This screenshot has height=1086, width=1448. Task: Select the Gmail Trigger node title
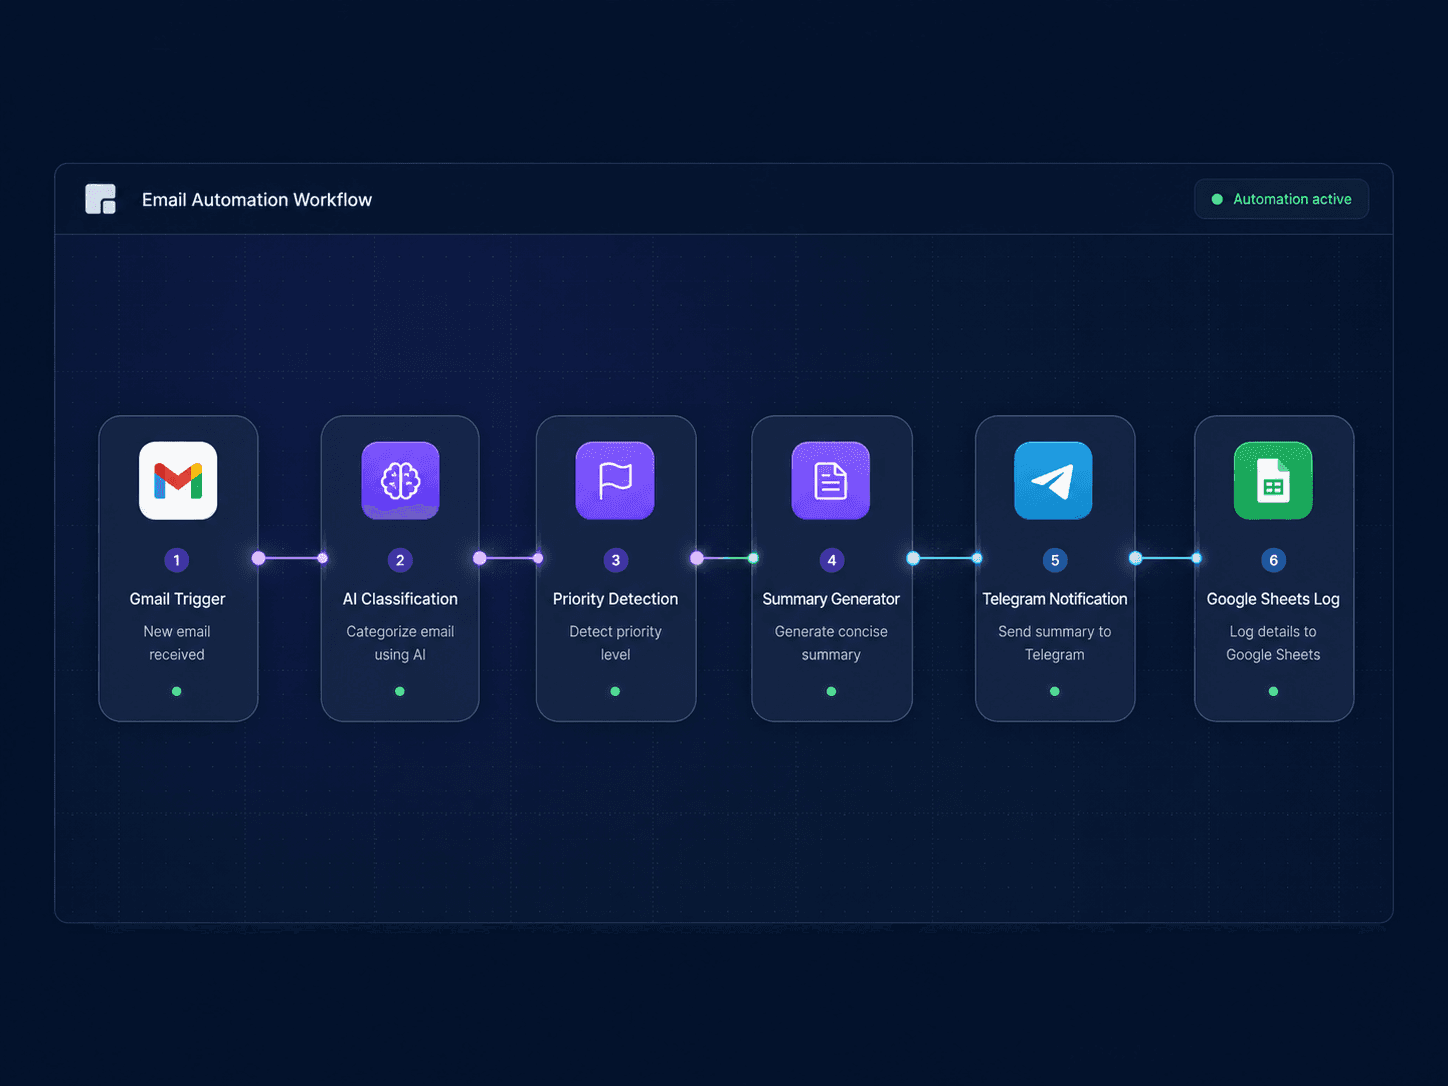[x=177, y=599]
